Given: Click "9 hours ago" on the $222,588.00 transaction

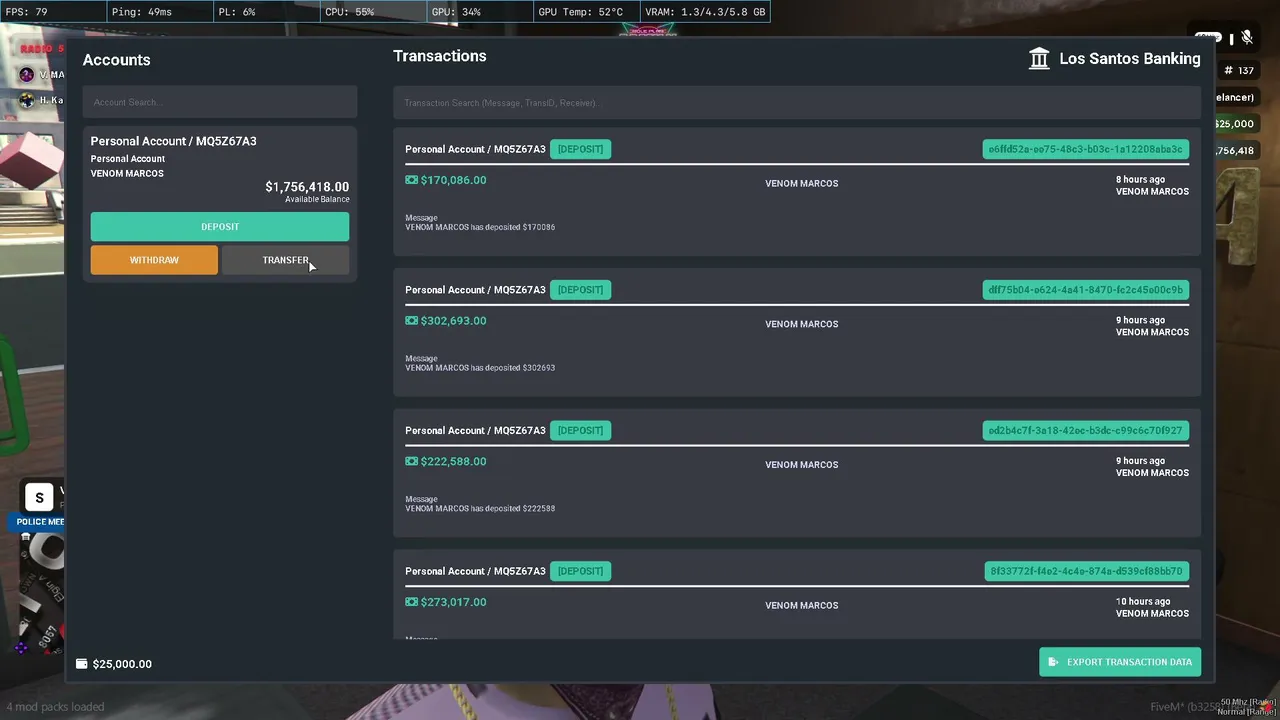Looking at the screenshot, I should [x=1140, y=461].
